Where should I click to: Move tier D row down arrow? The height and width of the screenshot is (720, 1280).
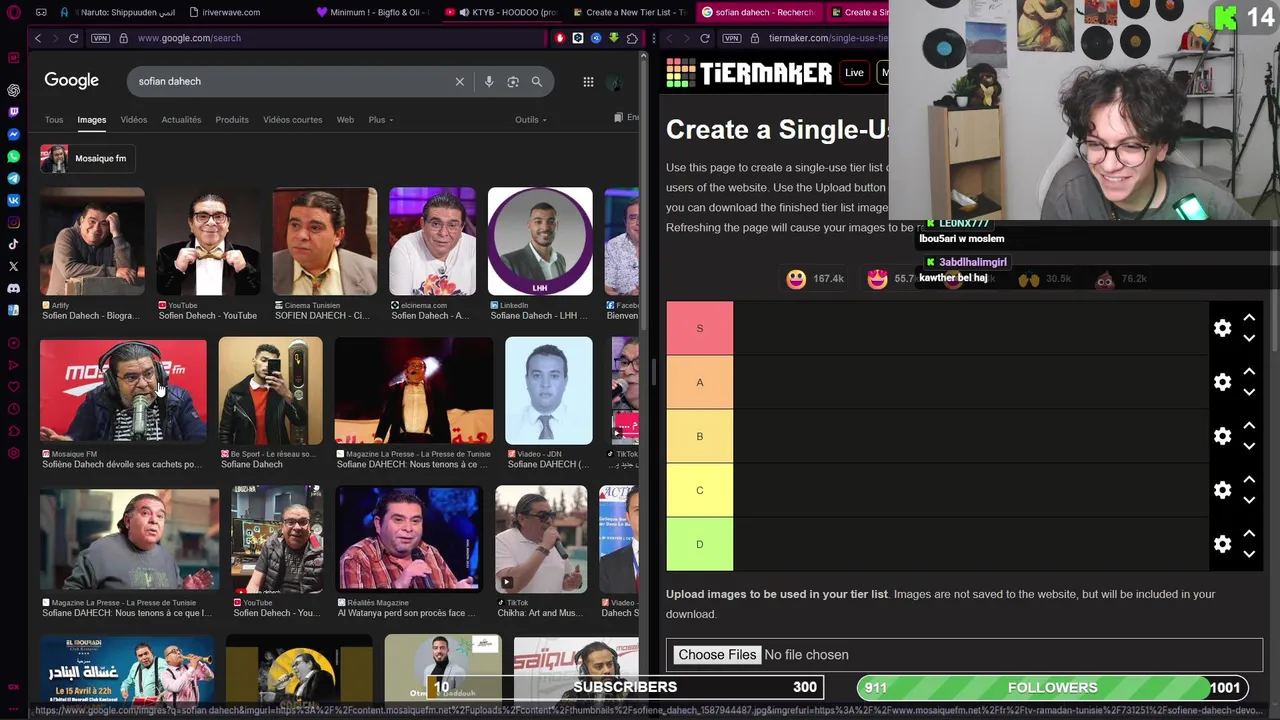[1249, 554]
